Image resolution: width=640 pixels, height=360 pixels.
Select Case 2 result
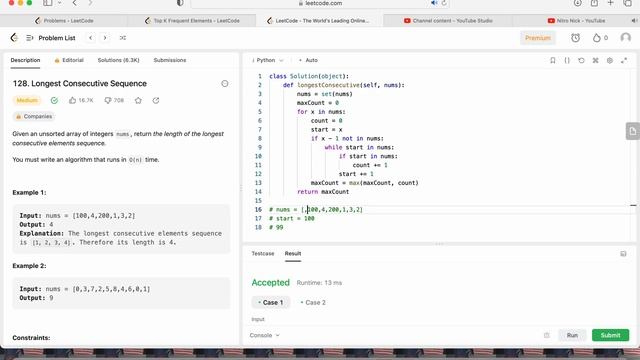(313, 302)
